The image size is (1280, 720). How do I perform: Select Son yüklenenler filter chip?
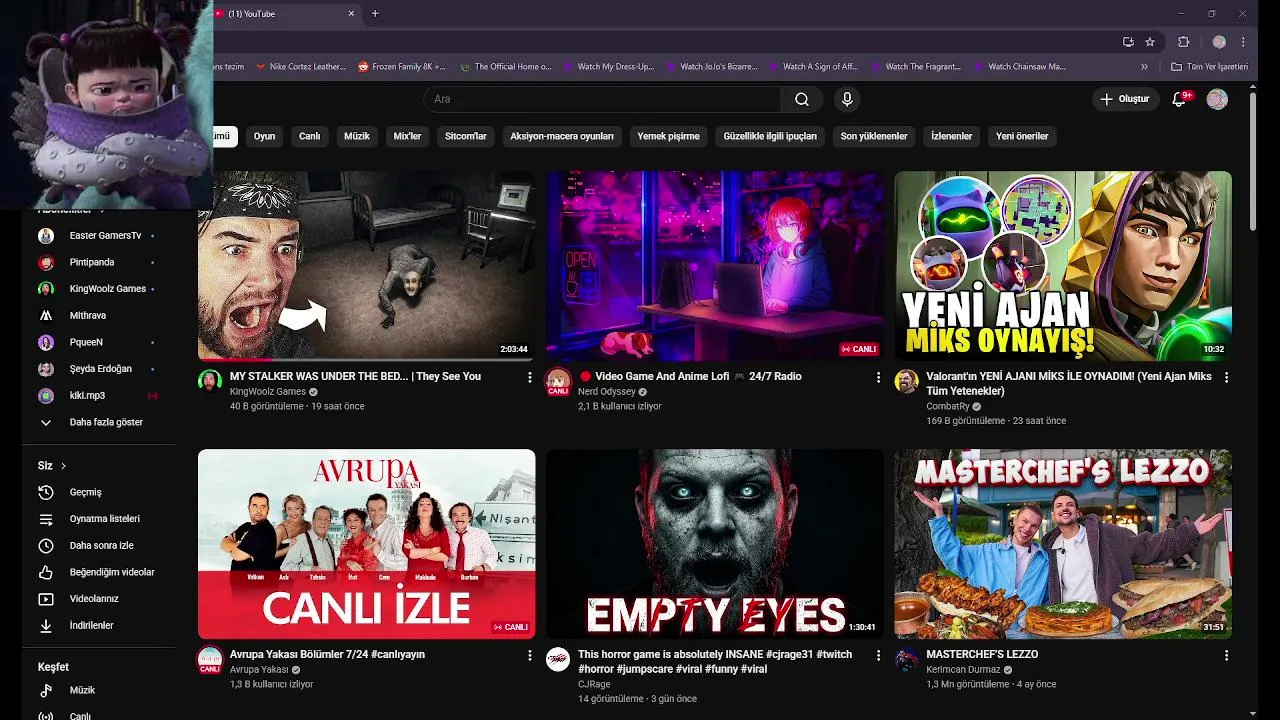[874, 136]
